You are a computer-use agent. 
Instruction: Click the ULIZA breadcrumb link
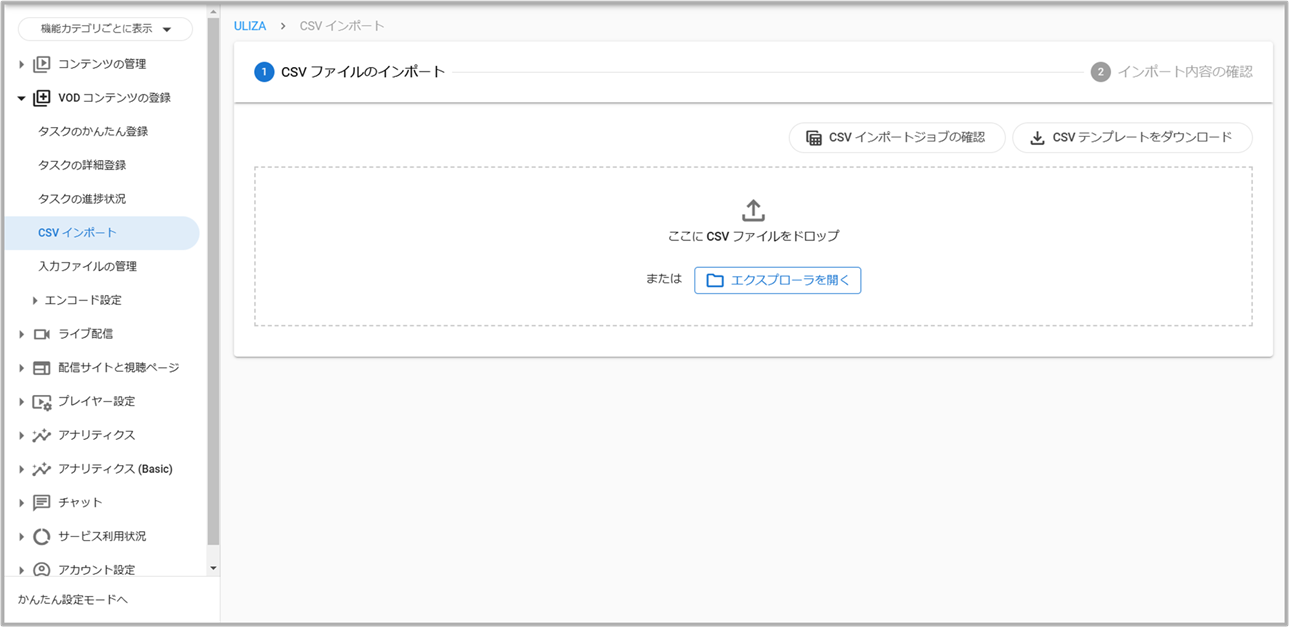[x=250, y=26]
